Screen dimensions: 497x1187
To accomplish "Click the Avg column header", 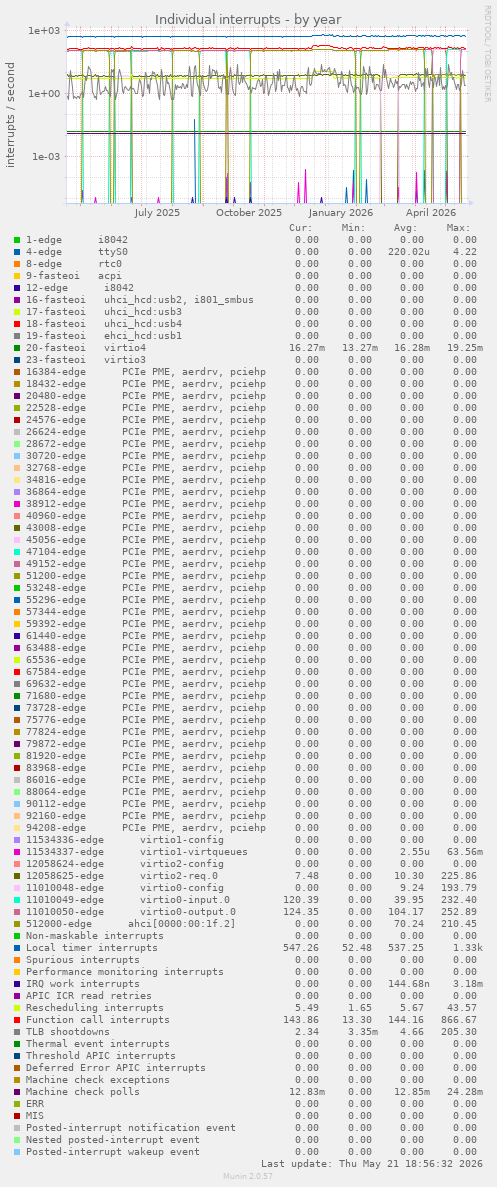I will tap(405, 227).
